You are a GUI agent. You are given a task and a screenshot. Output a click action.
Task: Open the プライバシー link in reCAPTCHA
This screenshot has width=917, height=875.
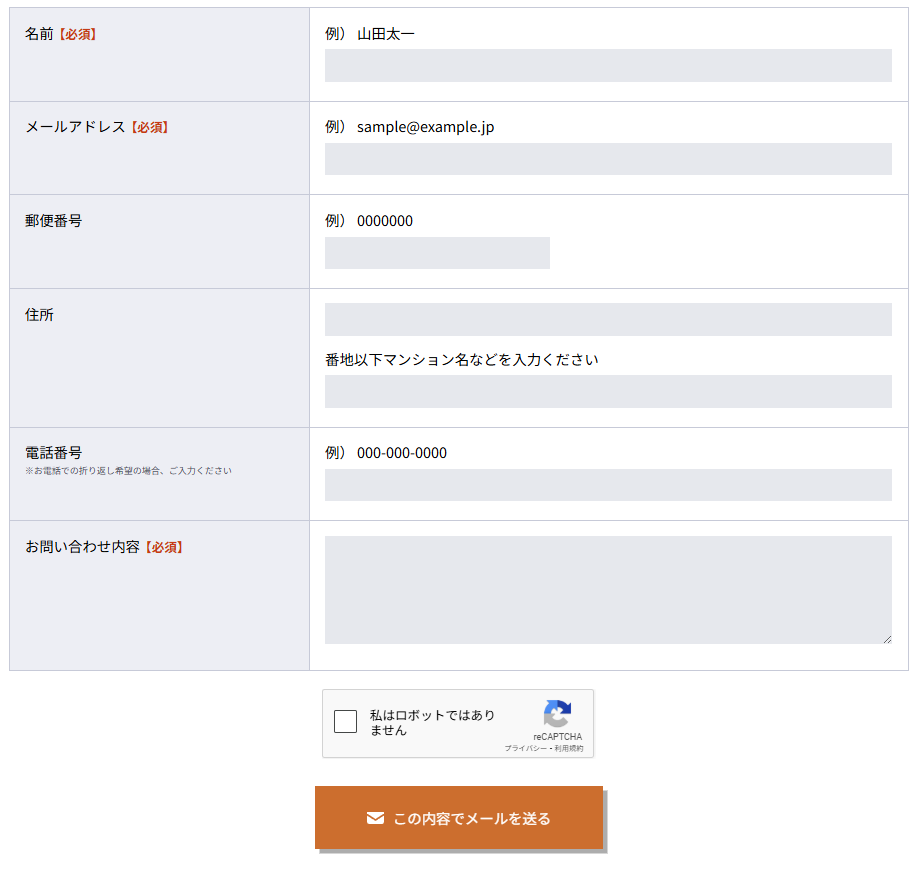pos(526,748)
